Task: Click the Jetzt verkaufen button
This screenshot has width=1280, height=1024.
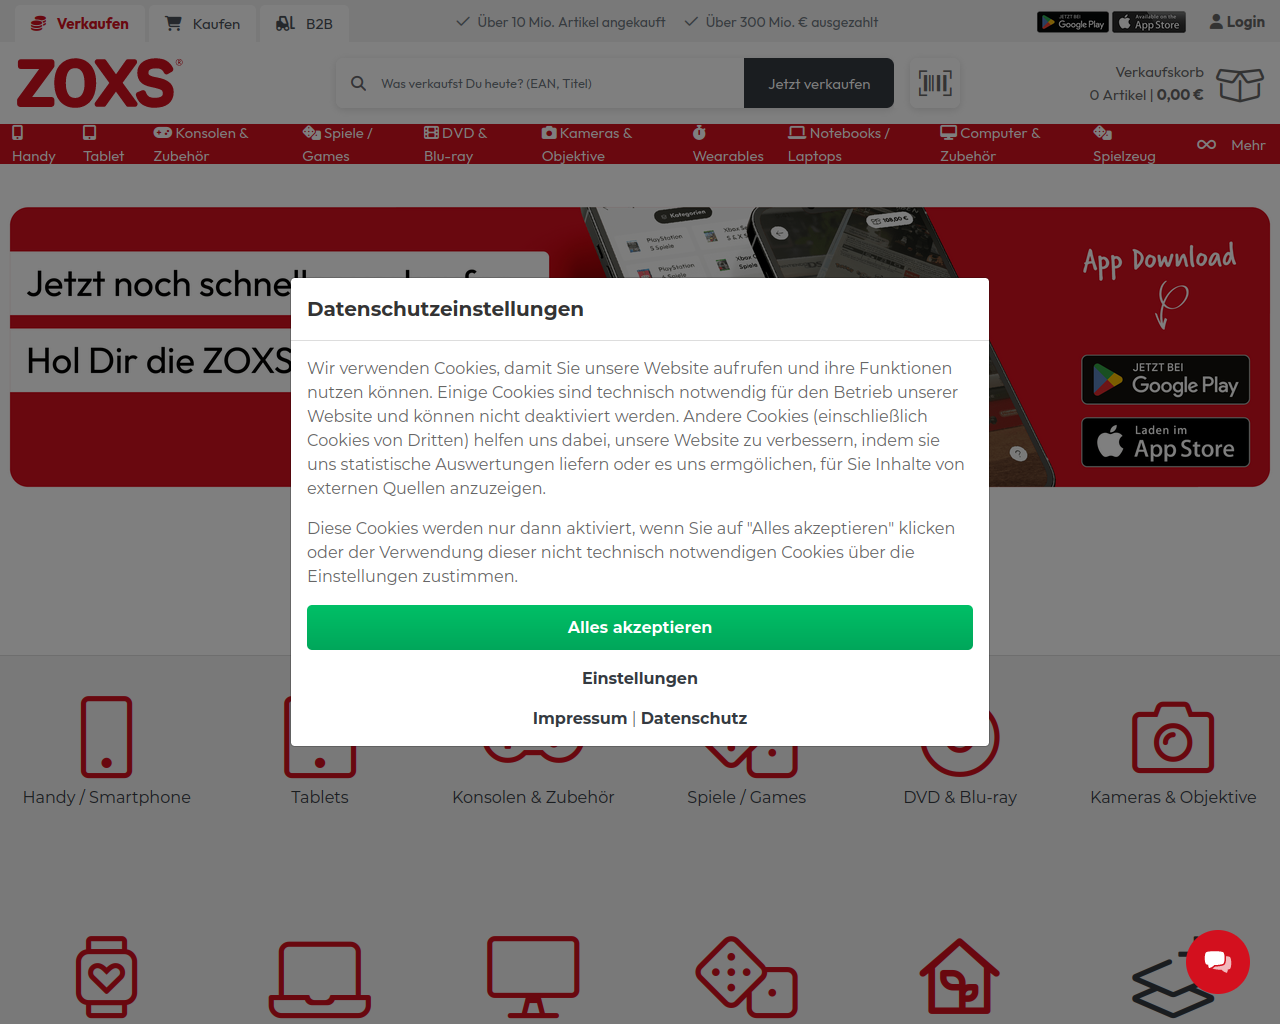Action: pyautogui.click(x=819, y=83)
